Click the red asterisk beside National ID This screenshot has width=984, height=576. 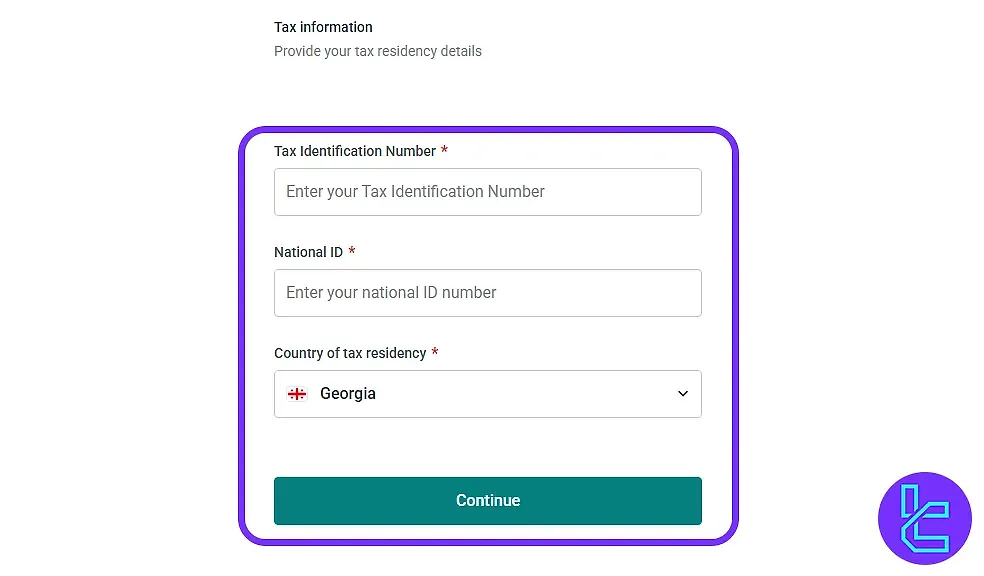(x=350, y=251)
